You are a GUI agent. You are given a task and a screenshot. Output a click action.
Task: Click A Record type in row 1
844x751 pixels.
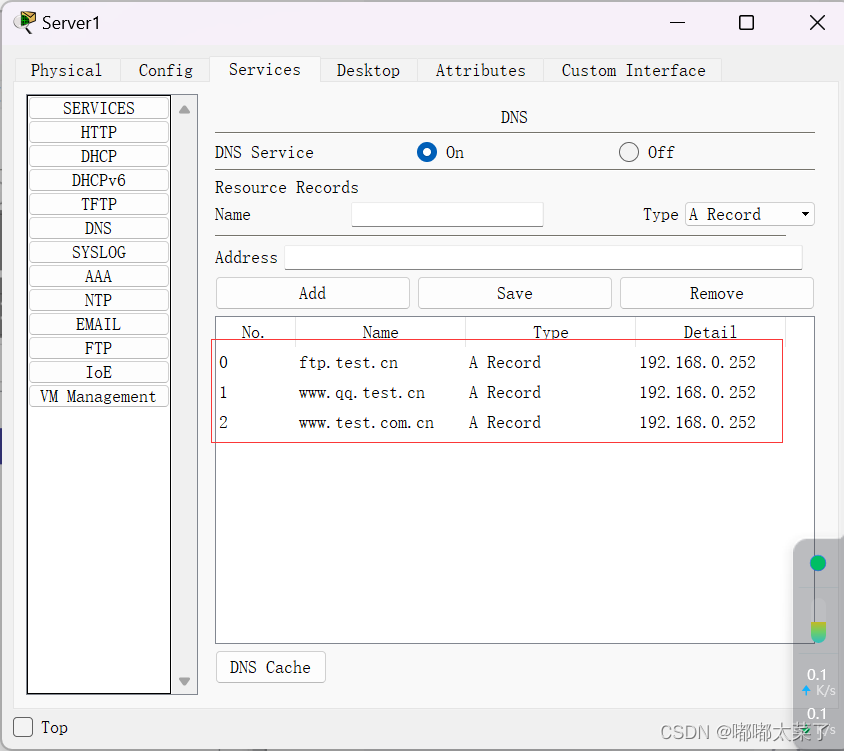click(505, 392)
